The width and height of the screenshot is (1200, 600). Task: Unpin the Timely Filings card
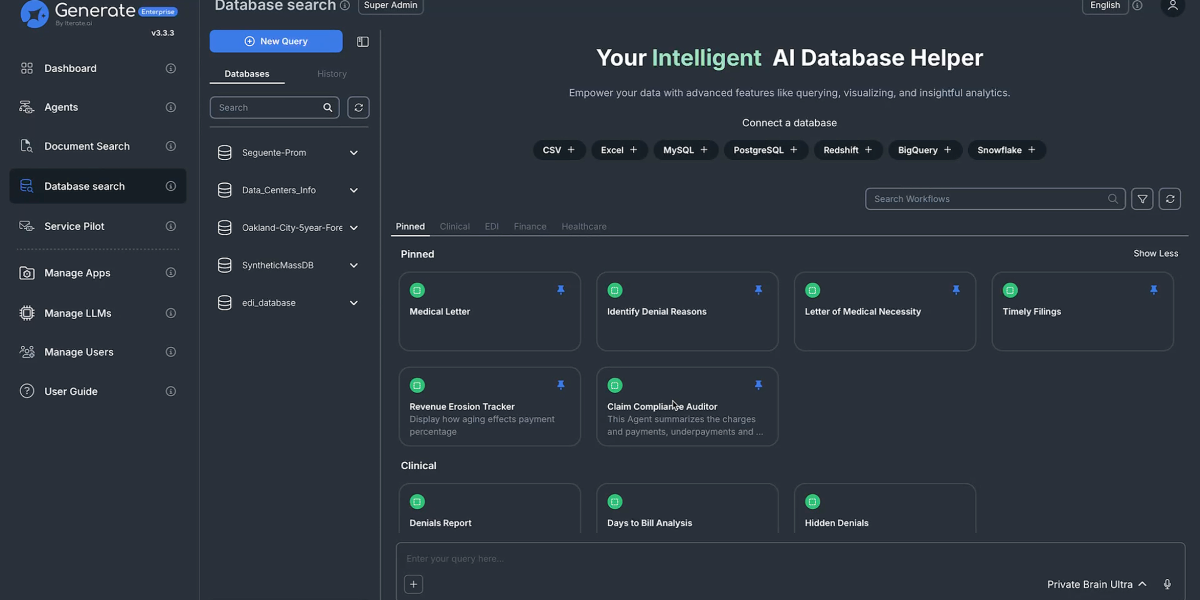coord(1154,288)
